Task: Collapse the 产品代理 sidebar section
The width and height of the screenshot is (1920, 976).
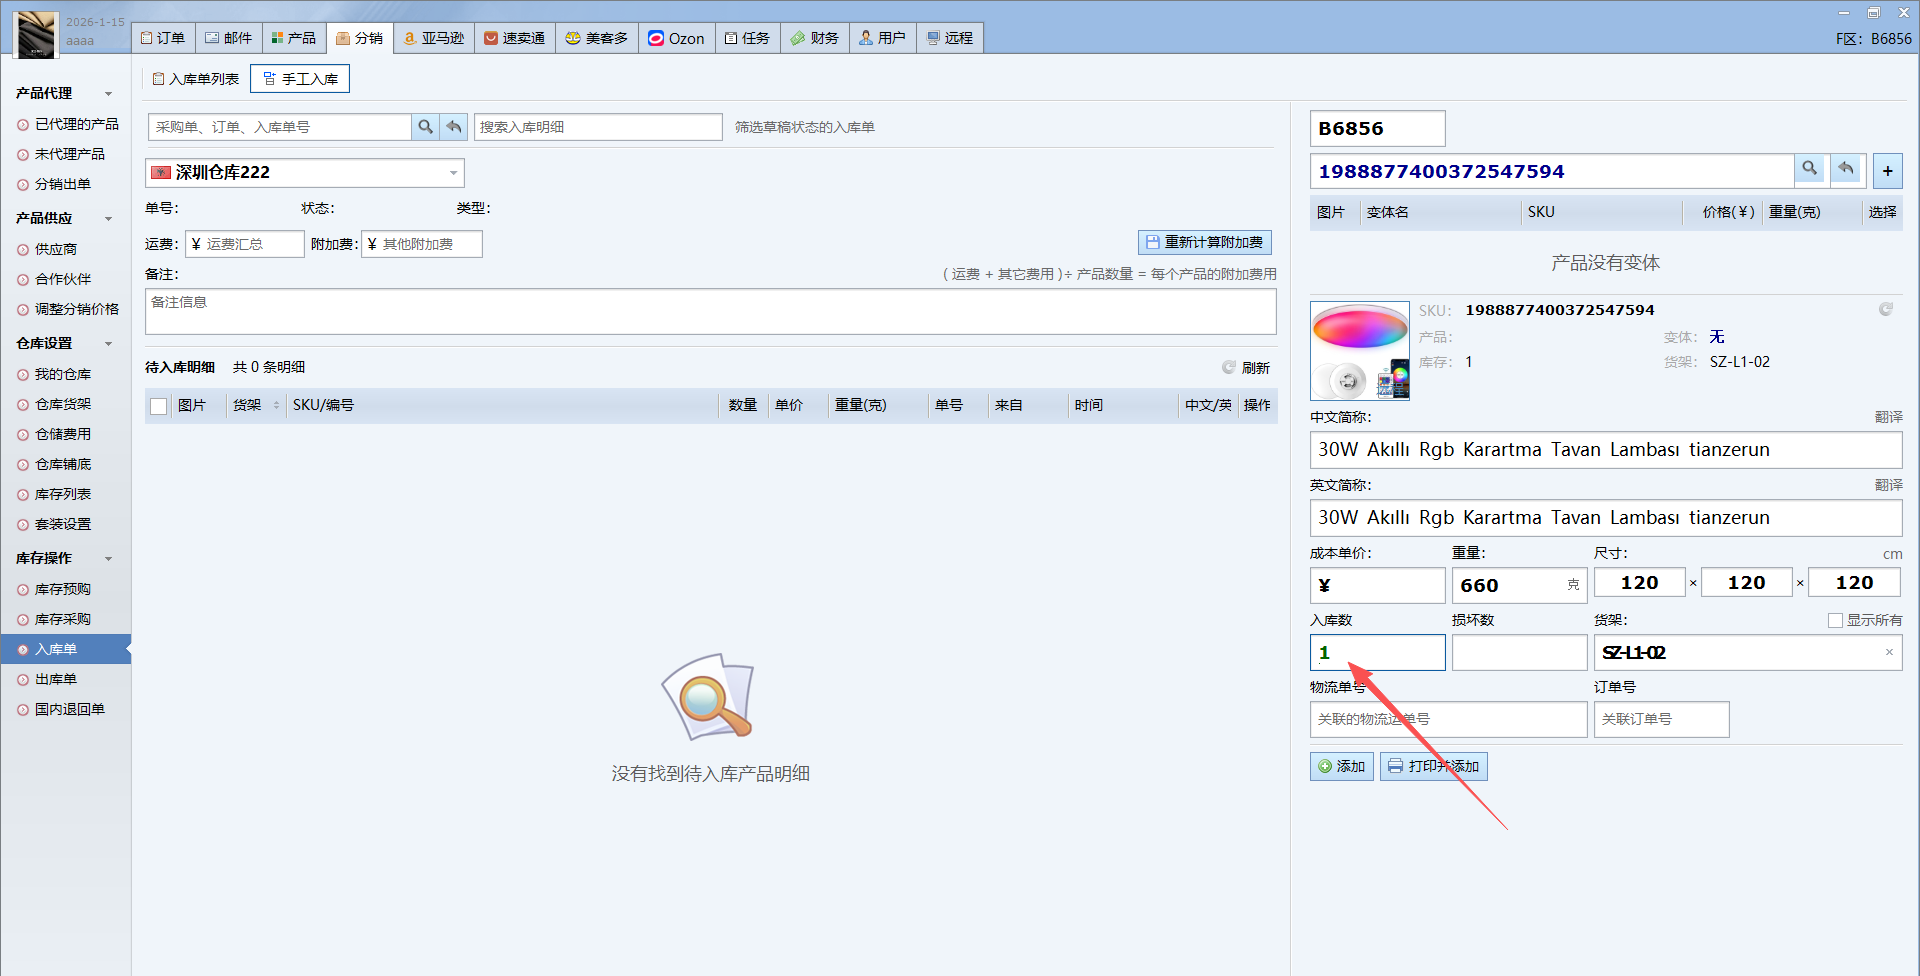Action: click(108, 94)
